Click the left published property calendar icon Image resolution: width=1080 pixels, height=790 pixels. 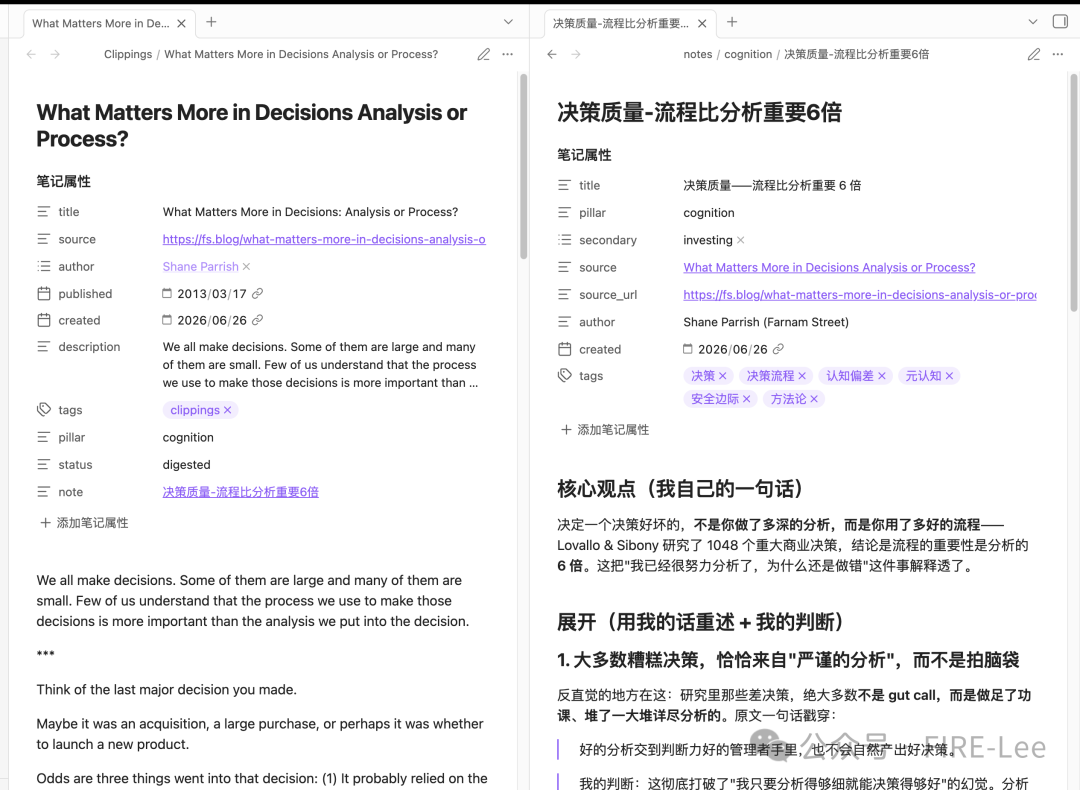[x=44, y=293]
